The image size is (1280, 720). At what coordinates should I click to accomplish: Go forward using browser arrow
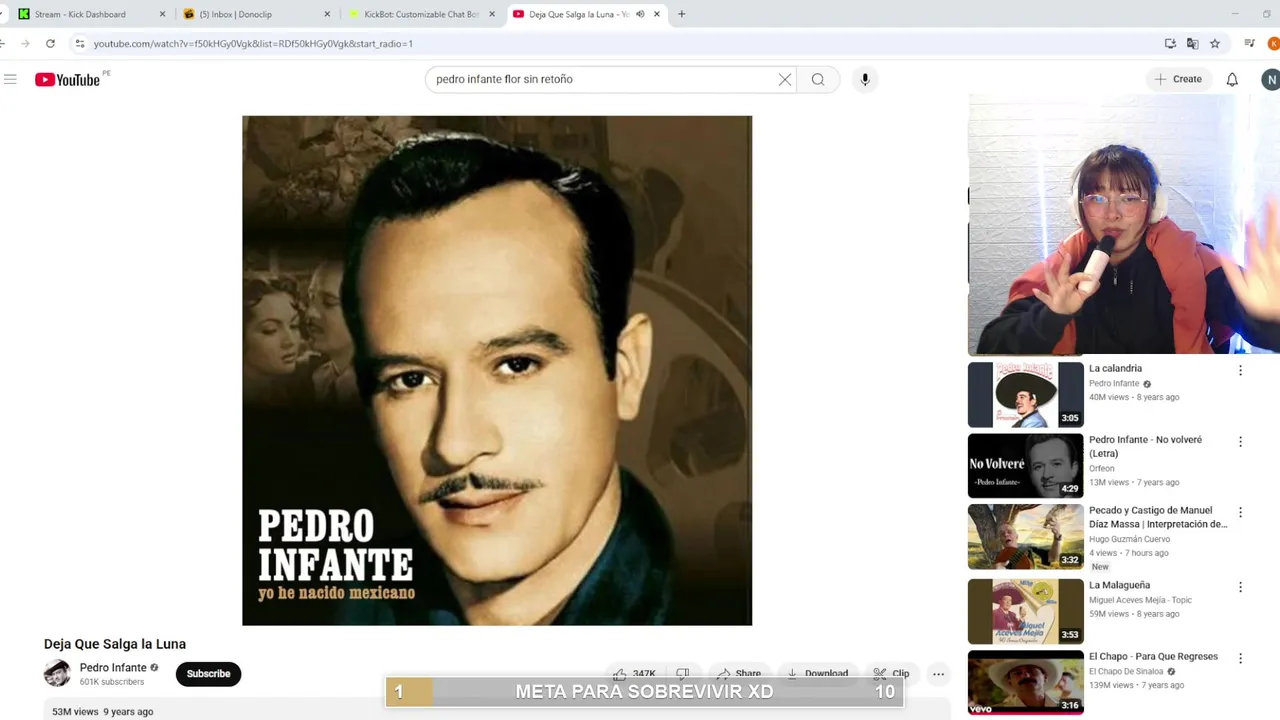25,43
